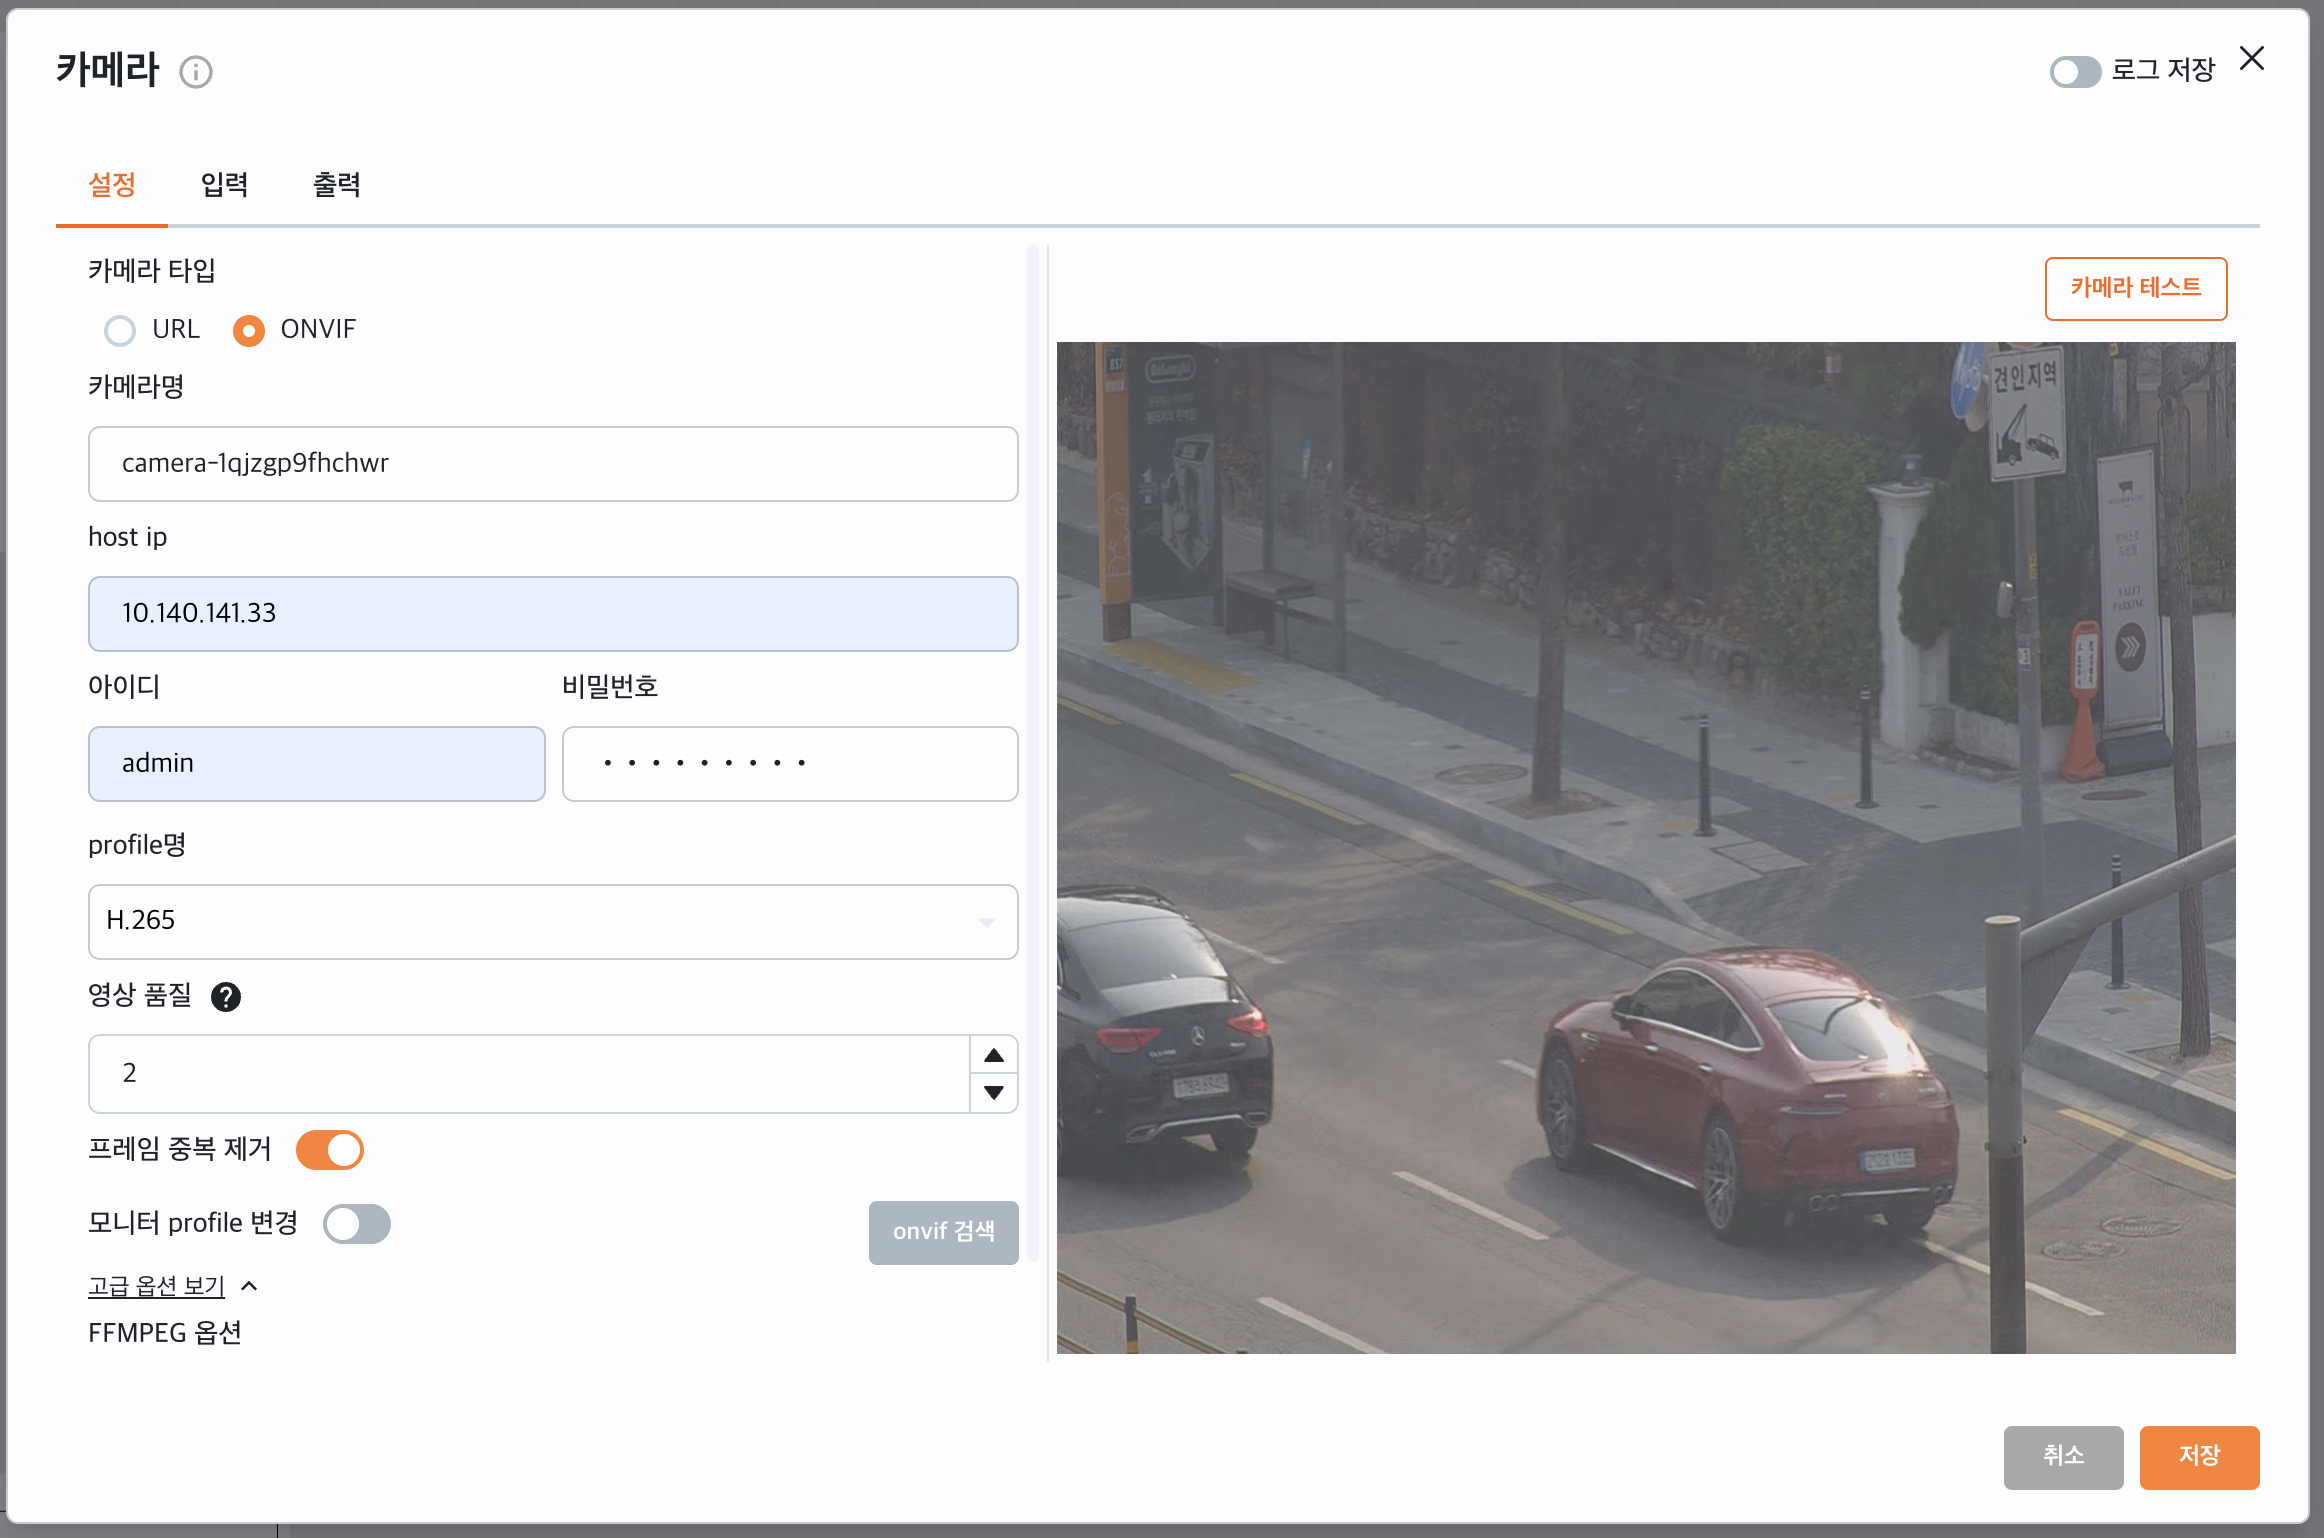Open the 영상 품질 help question mark icon
The width and height of the screenshot is (2324, 1538).
pos(226,997)
